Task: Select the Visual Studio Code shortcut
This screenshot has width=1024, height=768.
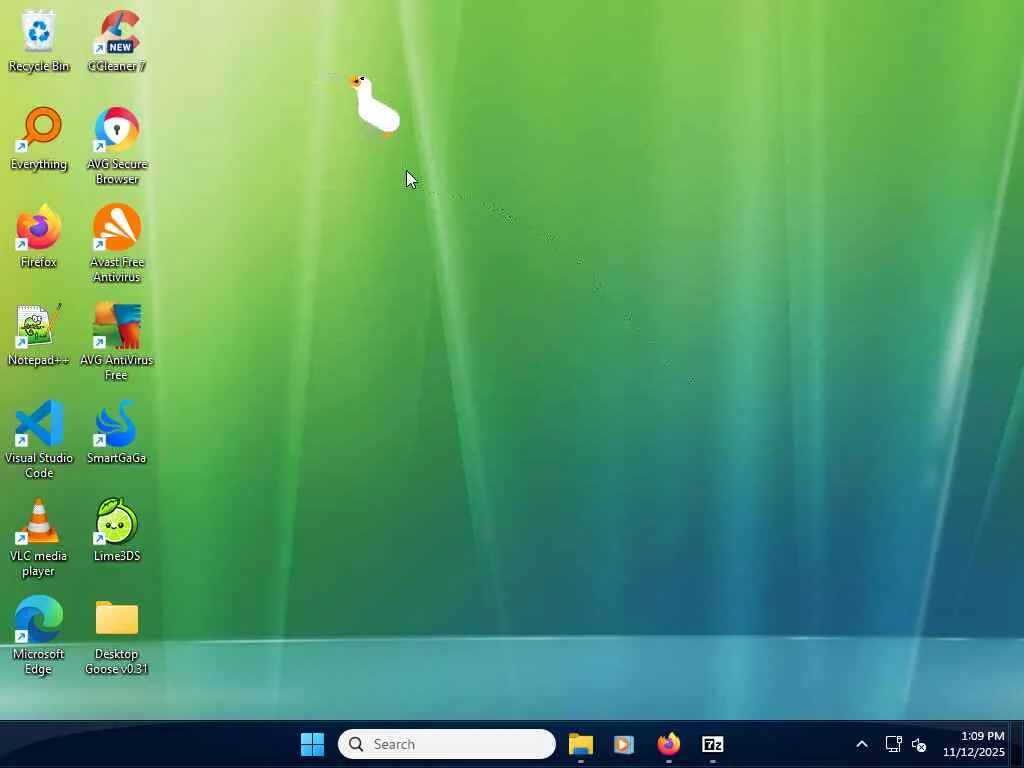Action: click(x=39, y=440)
